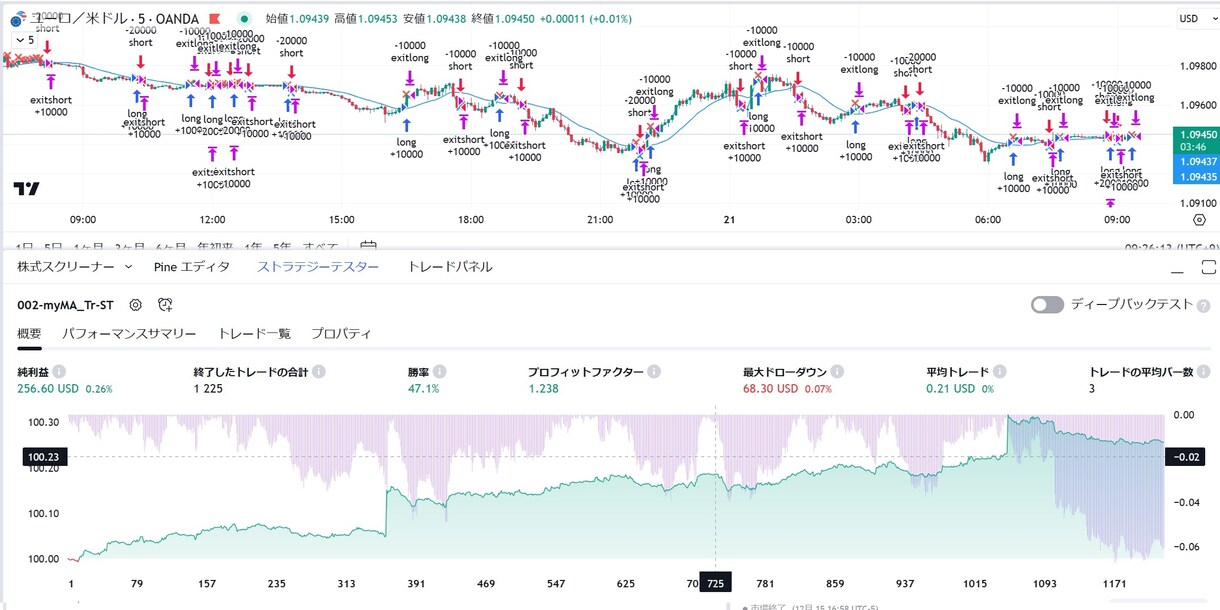Open settings gear for 002-myMA_Tr-ST strategy
The width and height of the screenshot is (1220, 610).
[136, 305]
